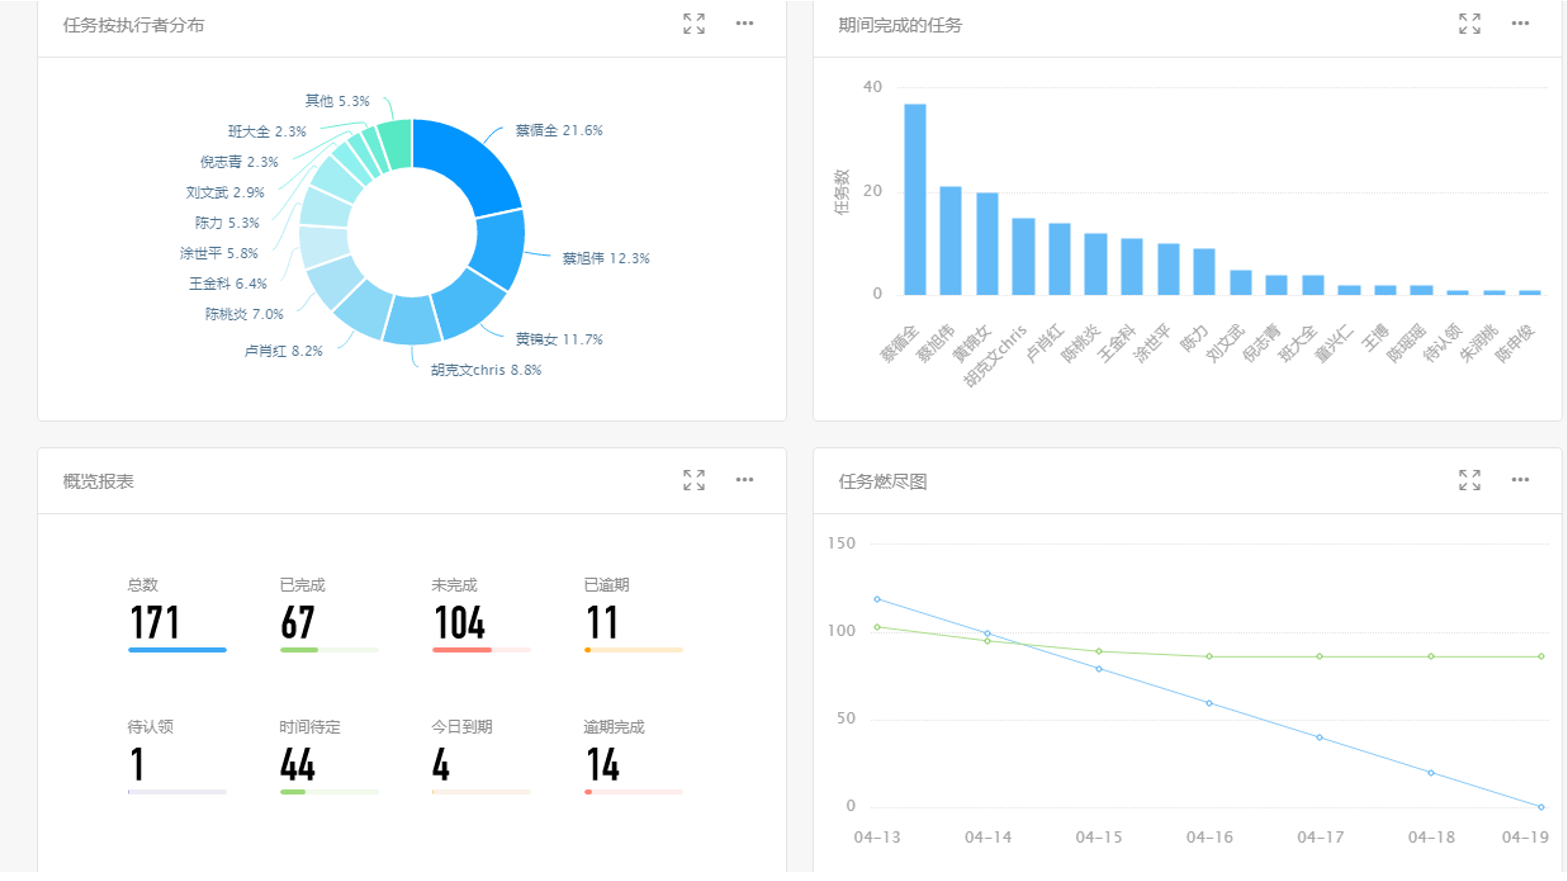Open the 已完成 67 metric
1567x881 pixels.
pos(298,622)
